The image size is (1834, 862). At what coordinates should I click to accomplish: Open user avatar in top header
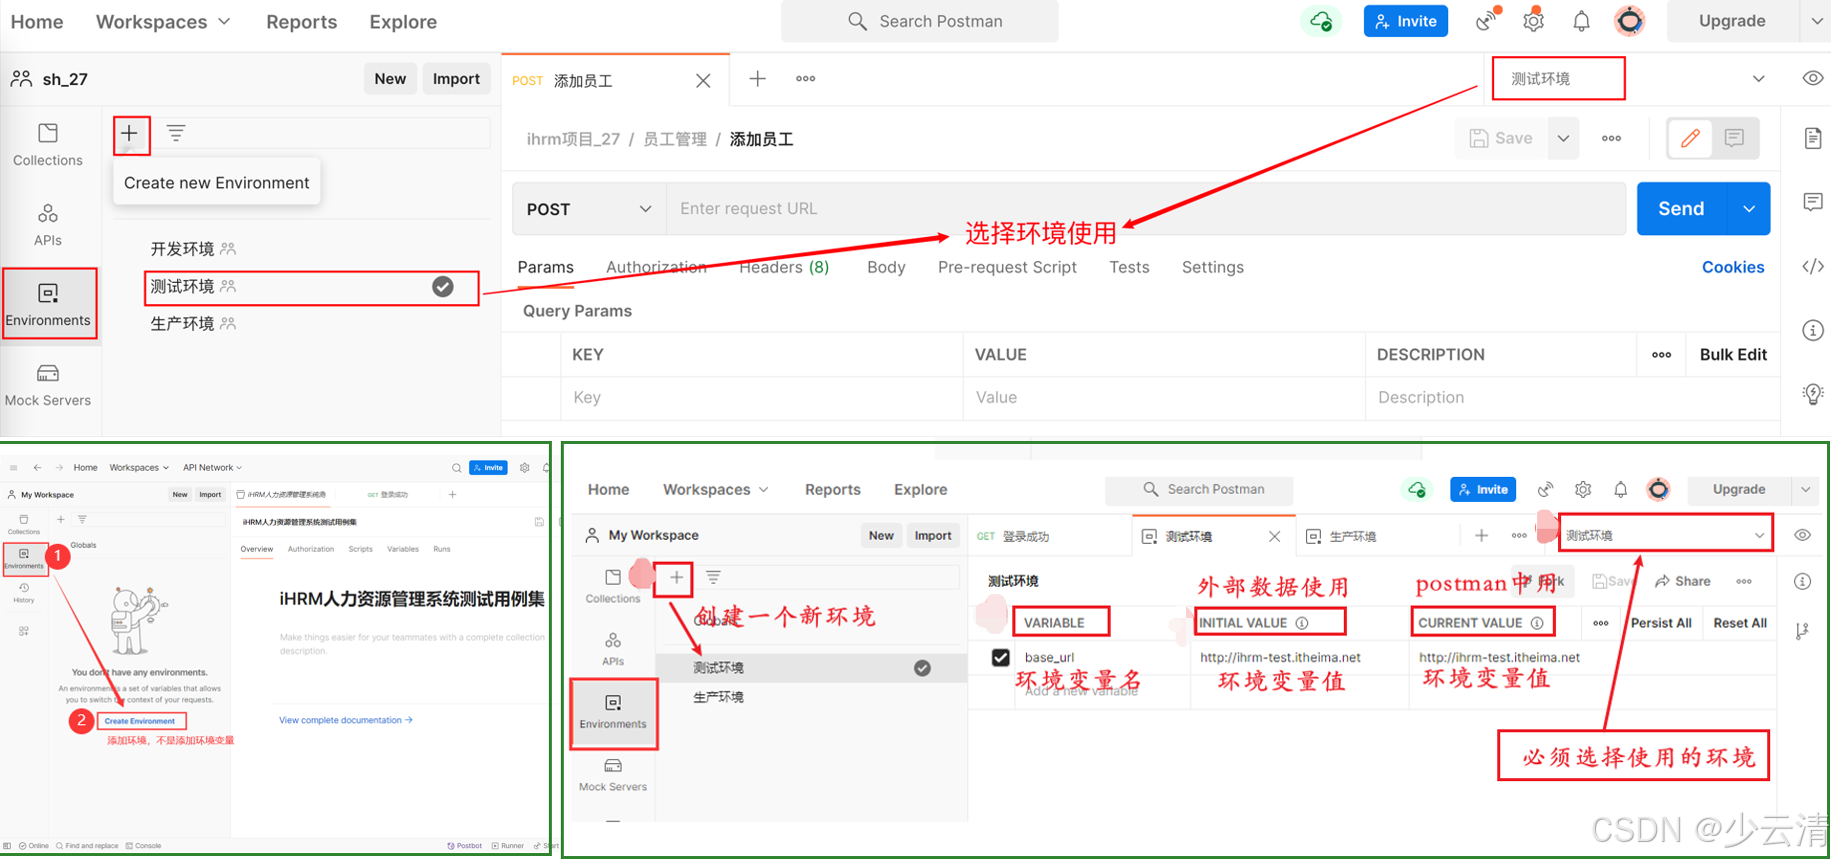pos(1630,21)
